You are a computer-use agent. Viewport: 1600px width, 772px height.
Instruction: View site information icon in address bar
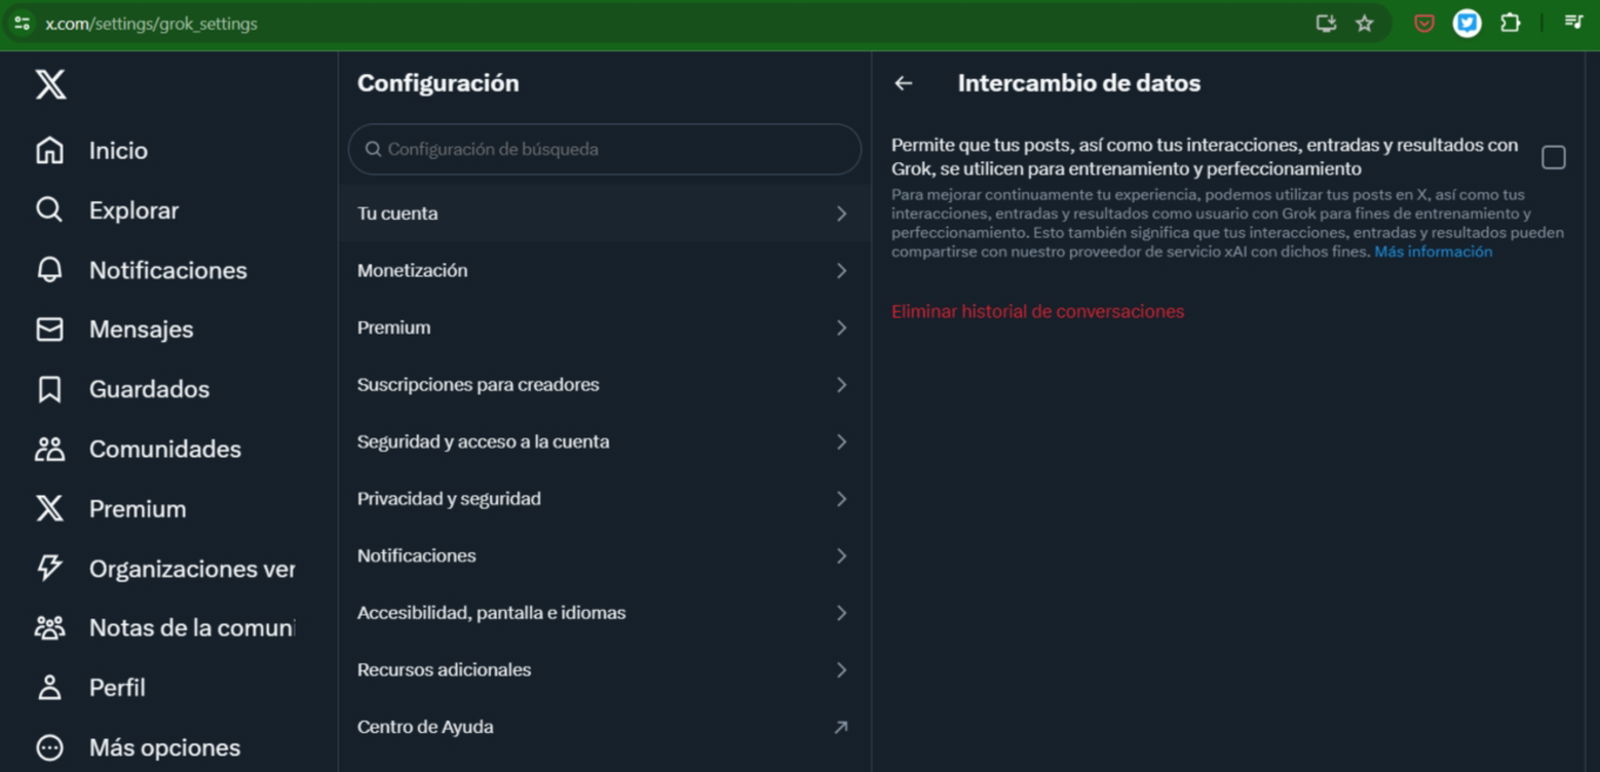22,23
